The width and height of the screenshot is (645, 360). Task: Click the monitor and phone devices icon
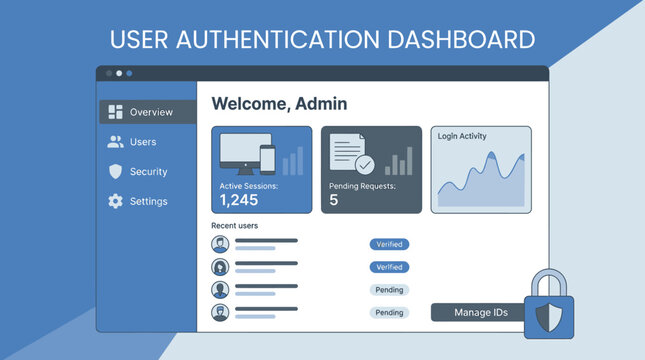click(x=247, y=154)
